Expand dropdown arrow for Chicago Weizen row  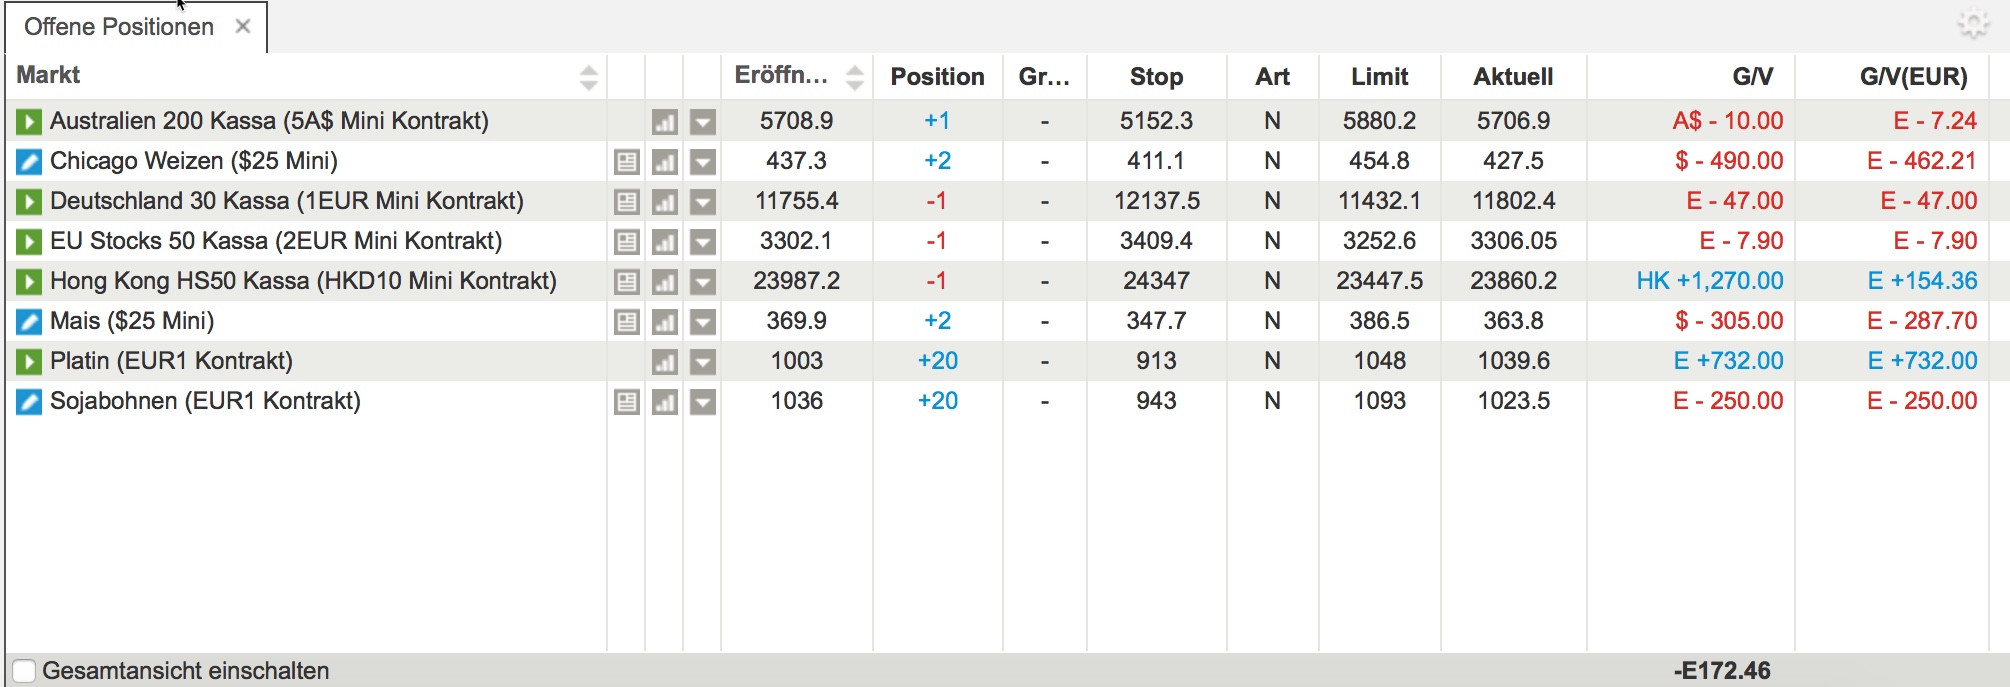[703, 162]
